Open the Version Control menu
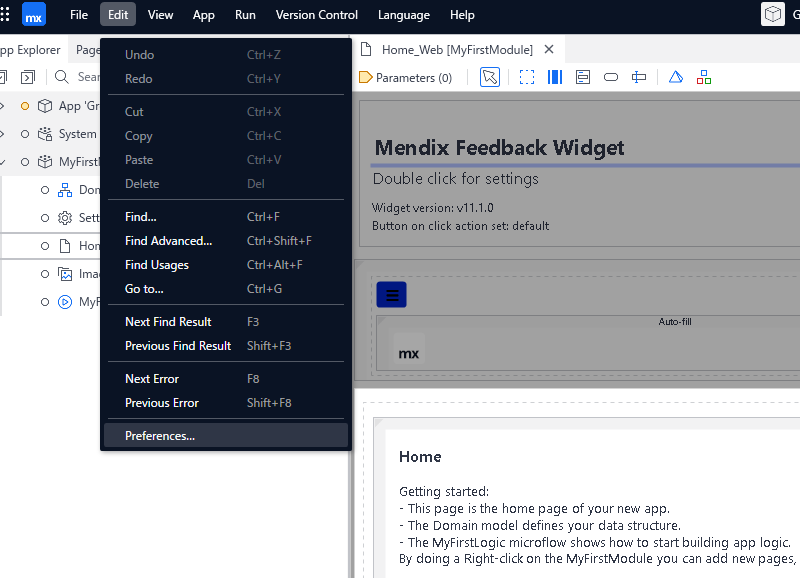800x578 pixels. pos(316,14)
